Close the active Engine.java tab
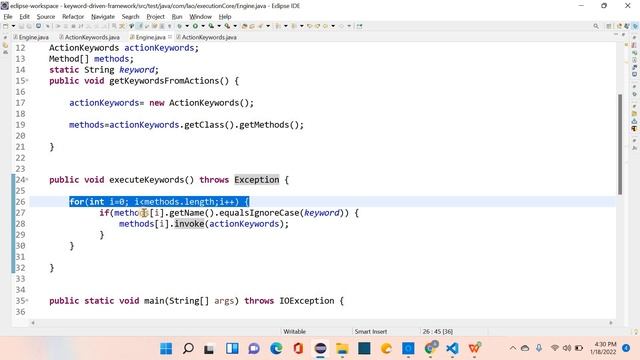 tap(170, 37)
